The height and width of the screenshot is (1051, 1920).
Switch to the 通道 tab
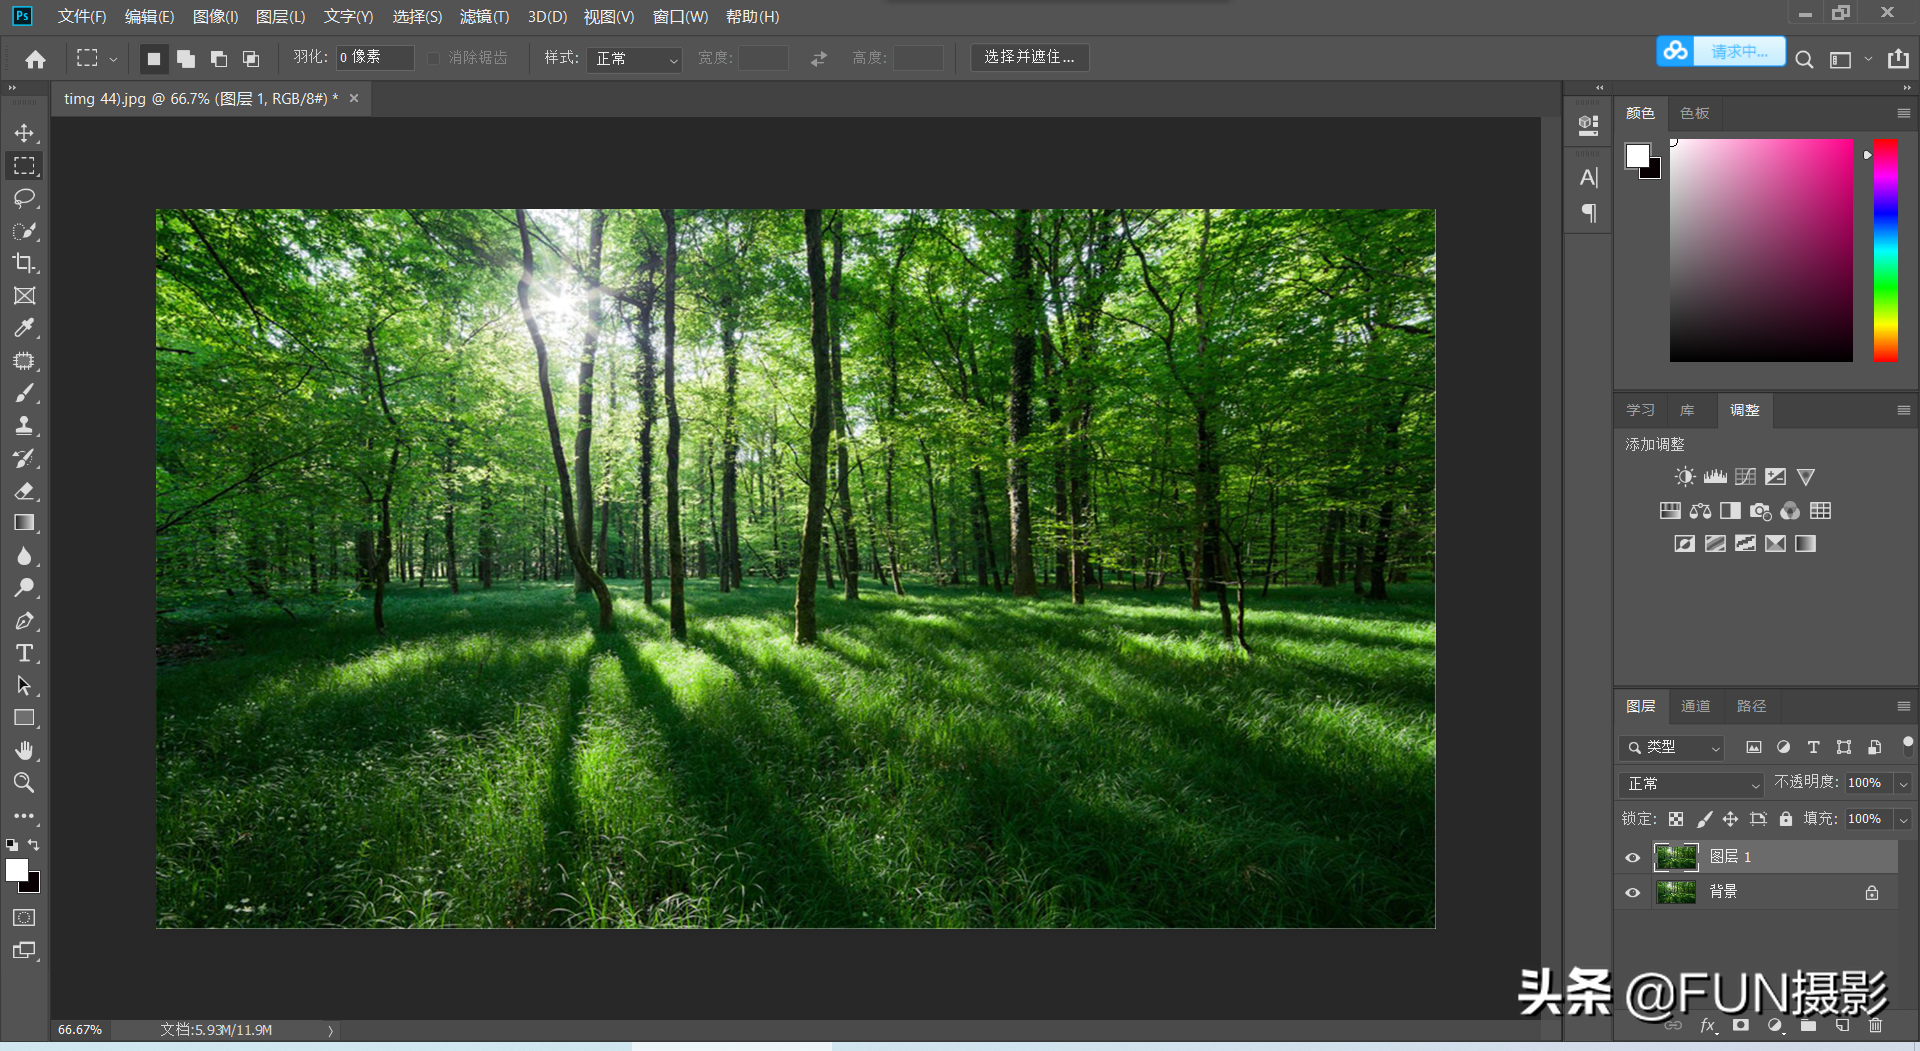click(1695, 706)
